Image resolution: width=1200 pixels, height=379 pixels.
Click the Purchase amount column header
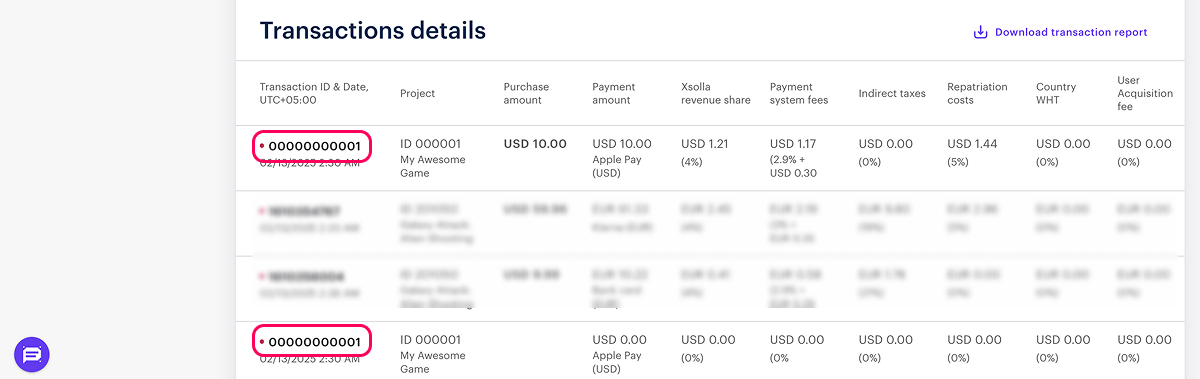click(x=526, y=93)
